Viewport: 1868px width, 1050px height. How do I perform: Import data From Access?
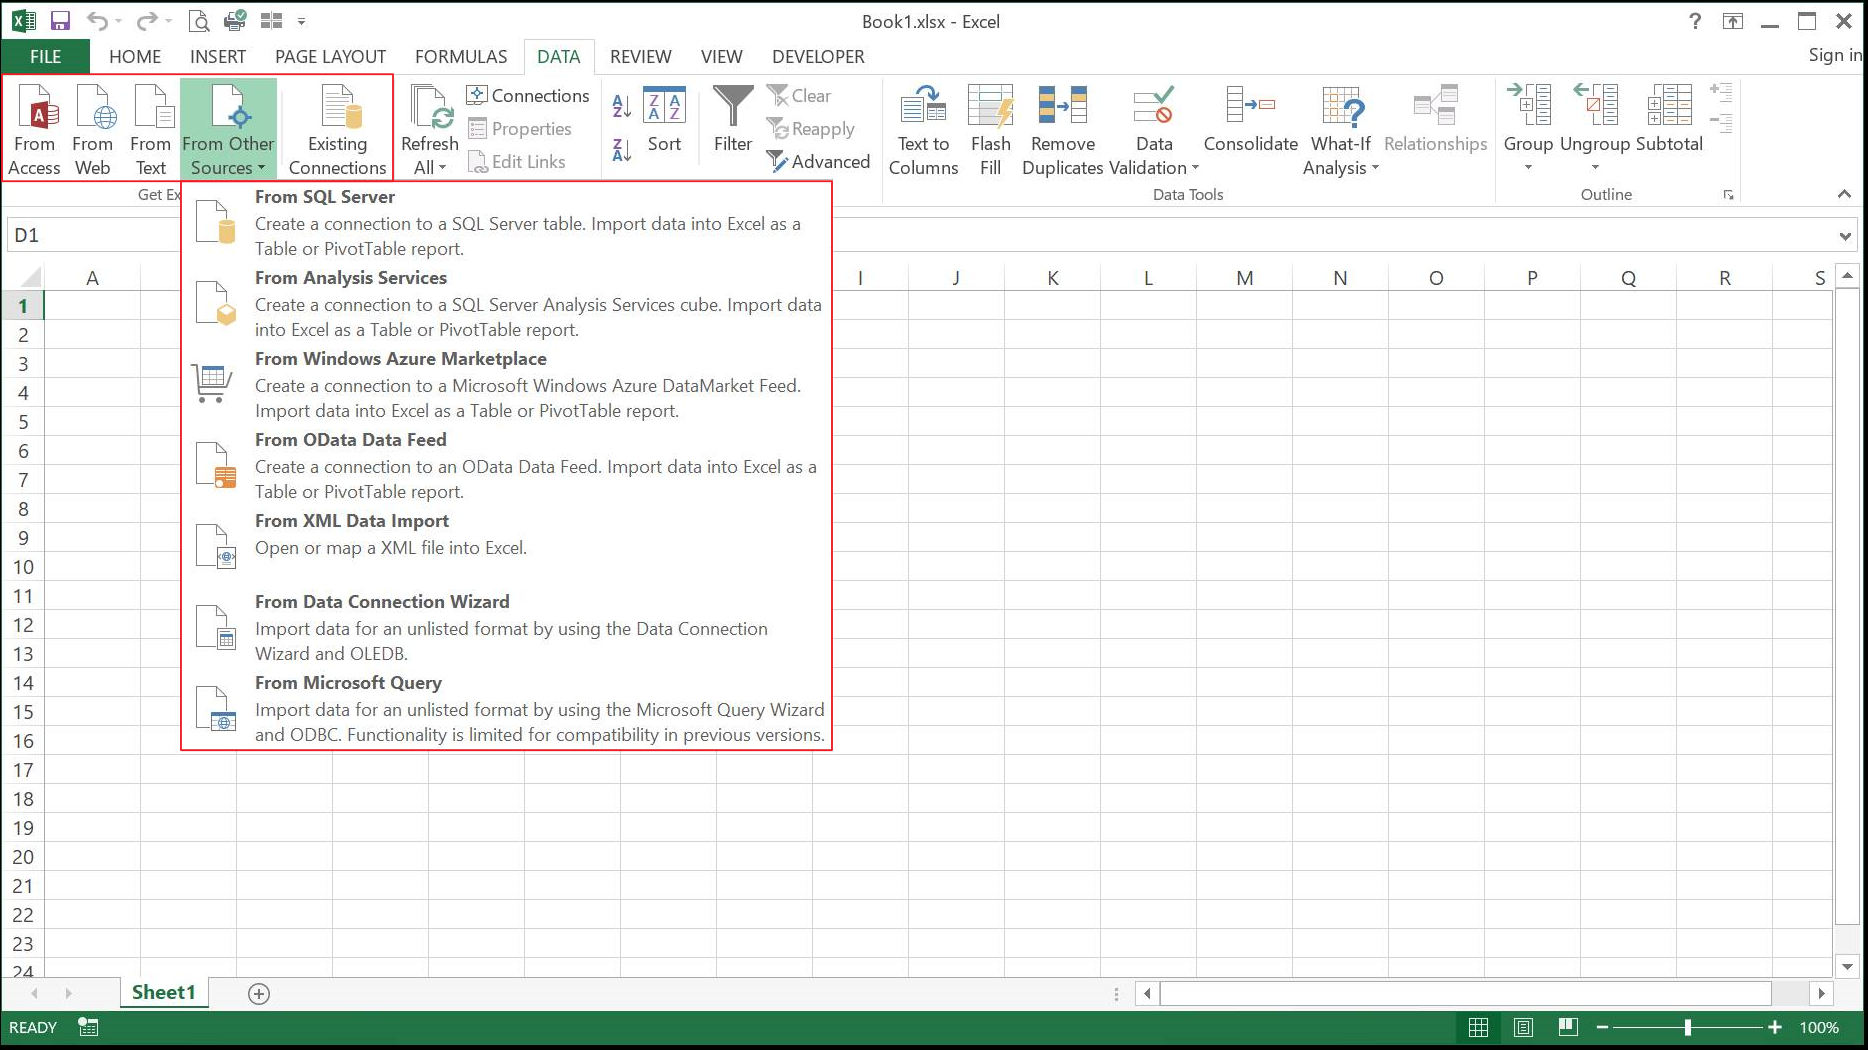pyautogui.click(x=35, y=130)
